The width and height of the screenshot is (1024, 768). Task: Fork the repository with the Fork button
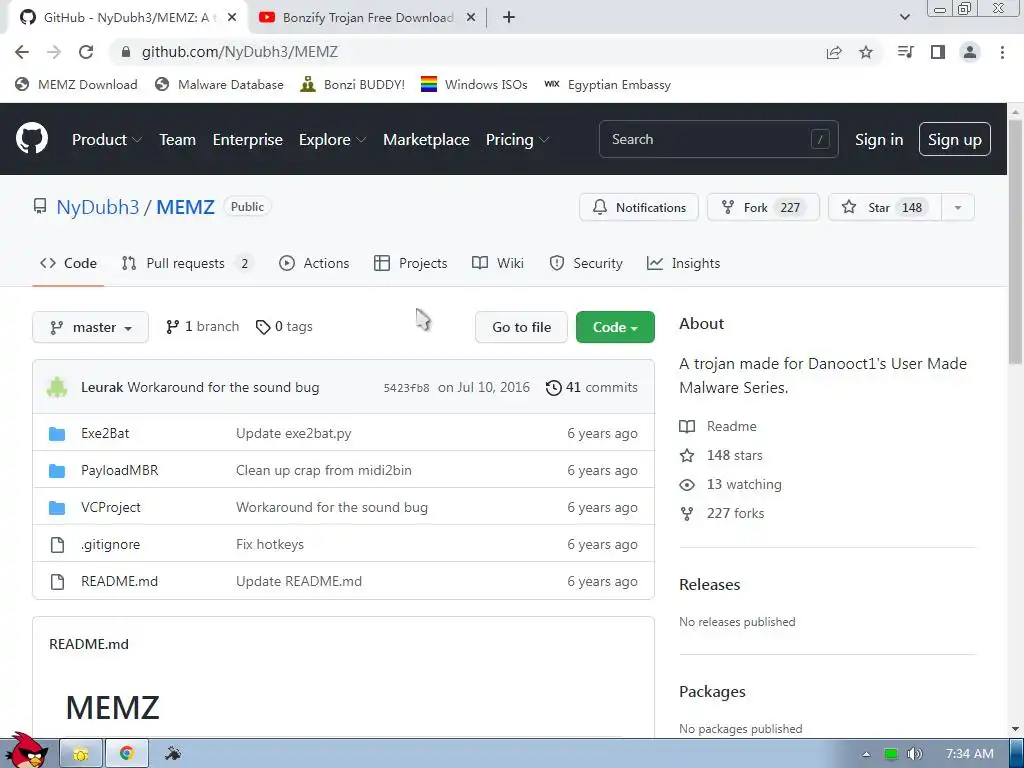pyautogui.click(x=763, y=208)
